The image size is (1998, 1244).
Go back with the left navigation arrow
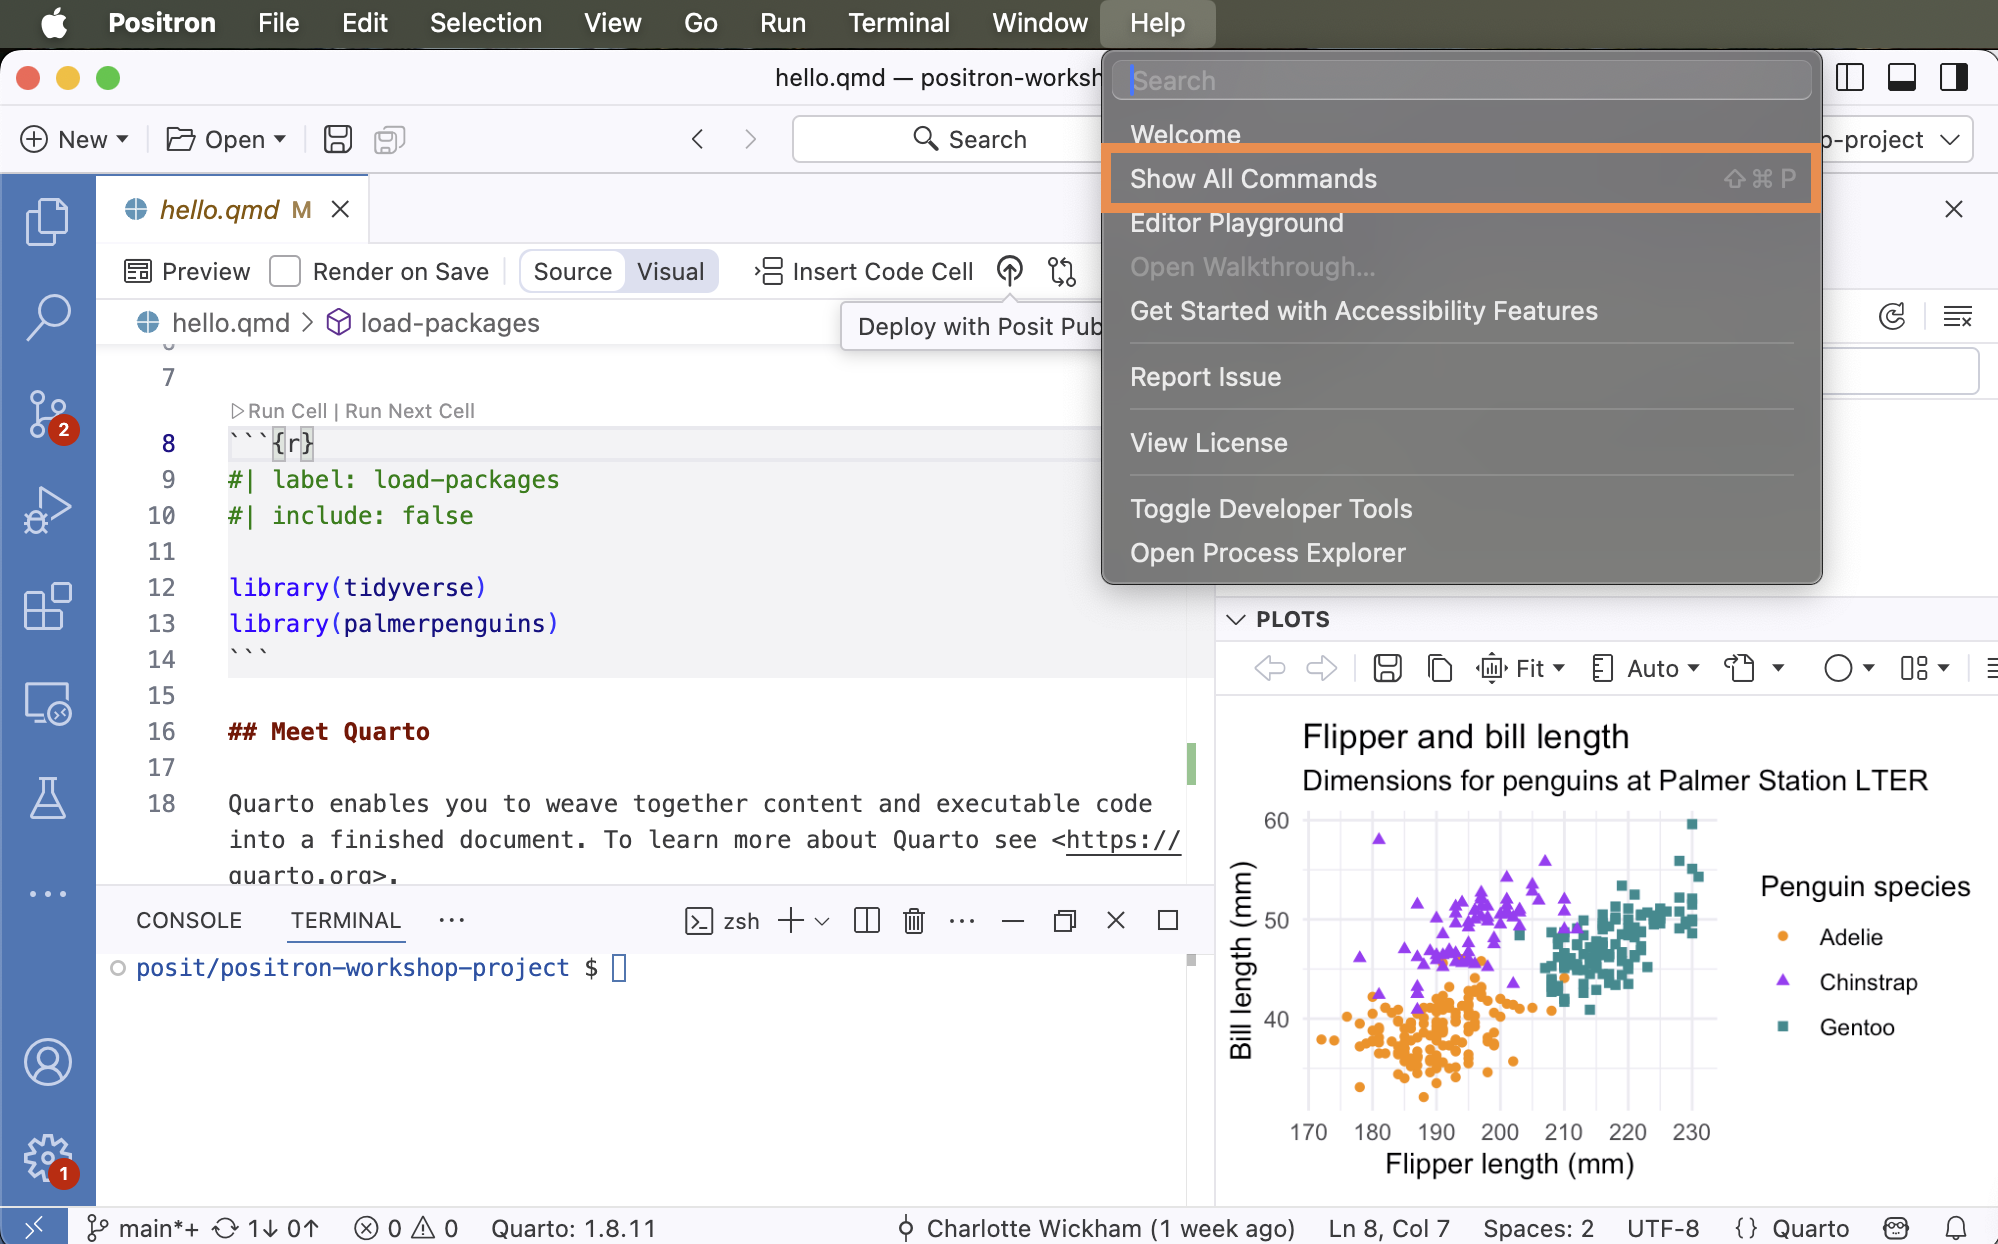pyautogui.click(x=698, y=139)
